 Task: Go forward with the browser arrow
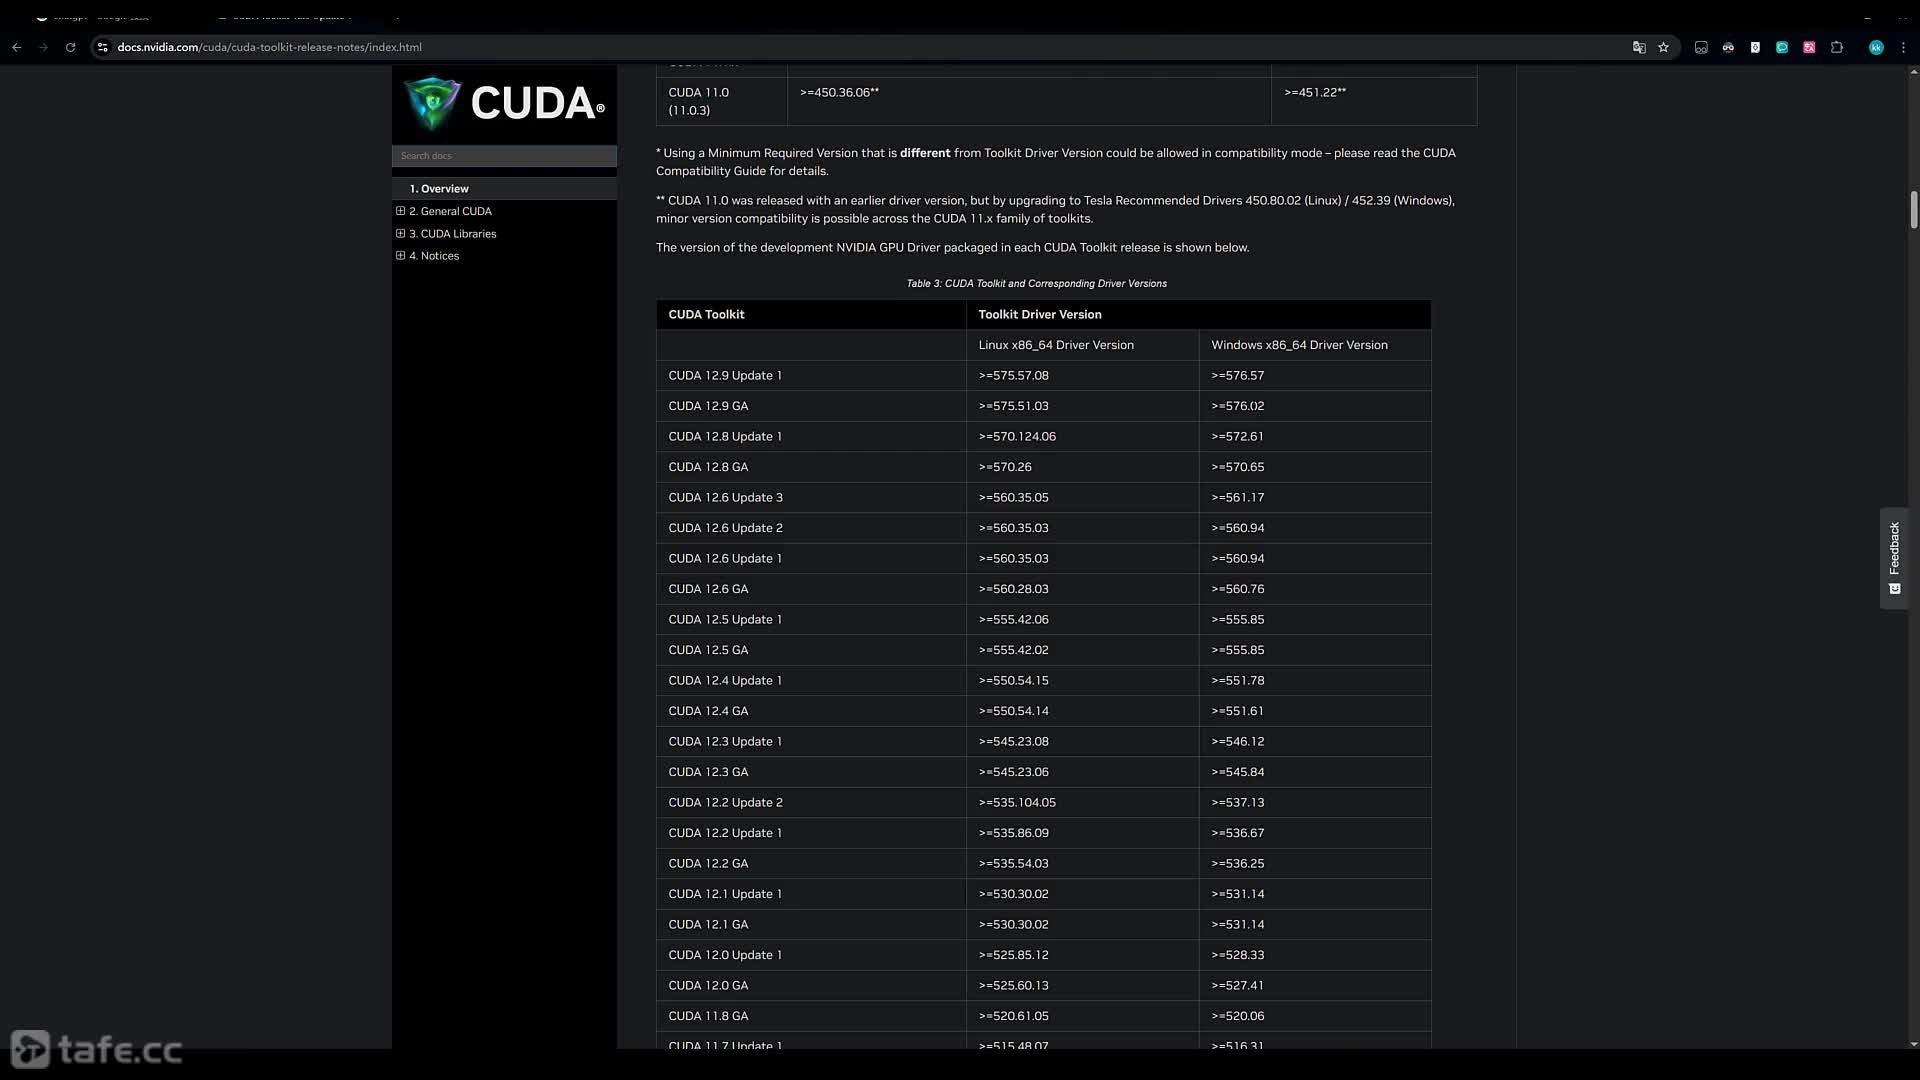coord(43,47)
